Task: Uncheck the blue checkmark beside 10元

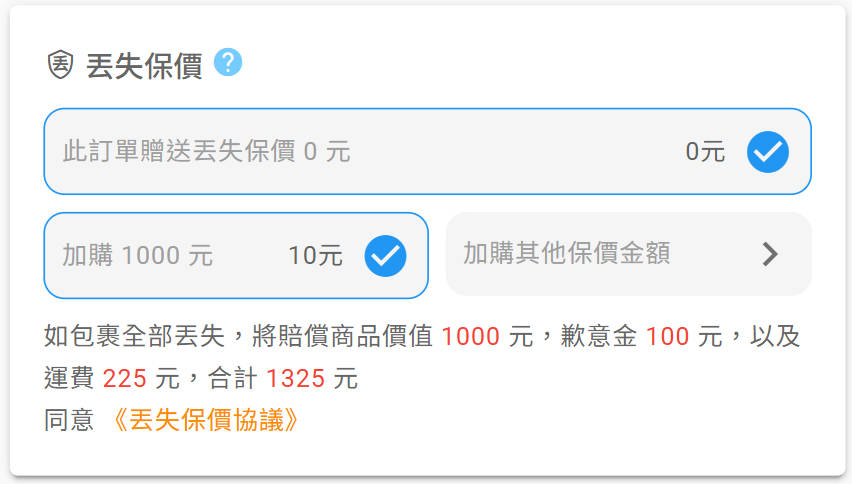Action: [385, 255]
